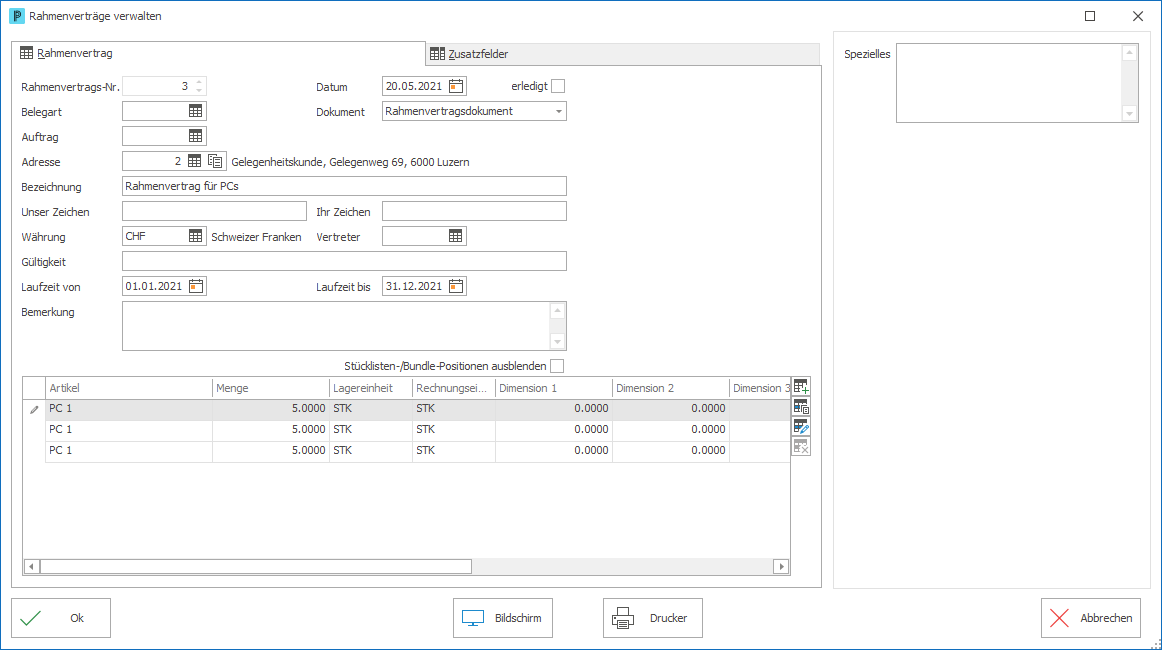Confirm with the Ok button
The width and height of the screenshot is (1162, 650).
61,618
